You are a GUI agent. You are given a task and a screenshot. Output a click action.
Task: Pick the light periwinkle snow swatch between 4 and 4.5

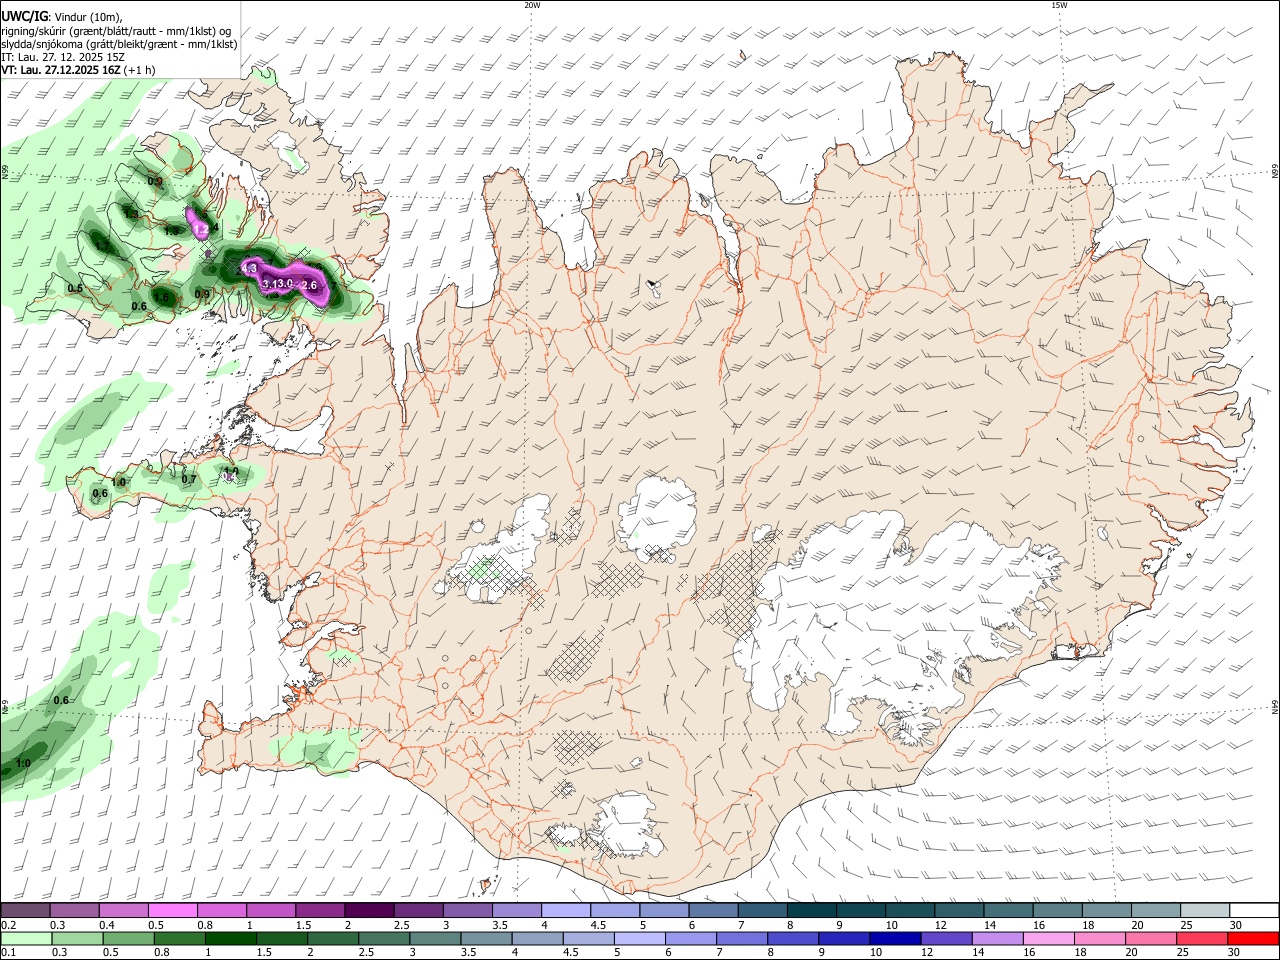tap(565, 910)
